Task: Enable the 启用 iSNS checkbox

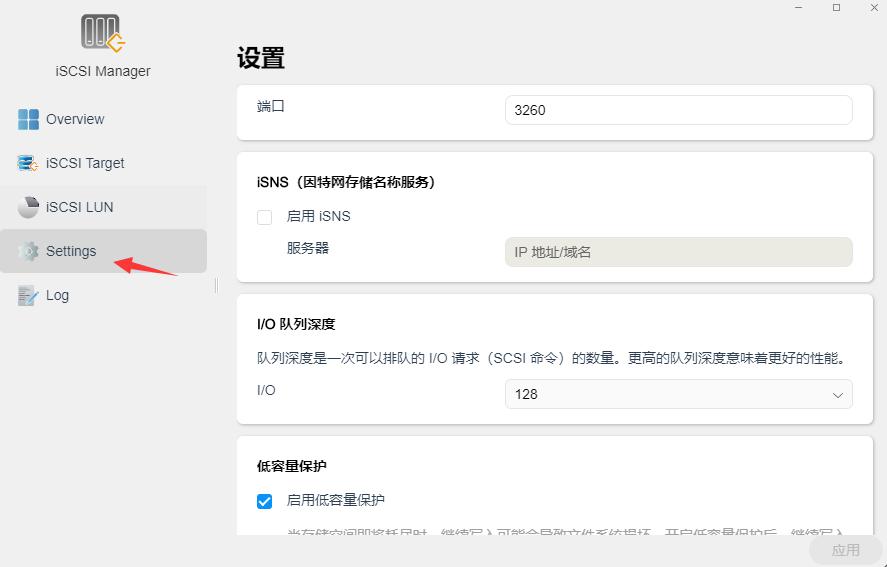Action: (265, 217)
